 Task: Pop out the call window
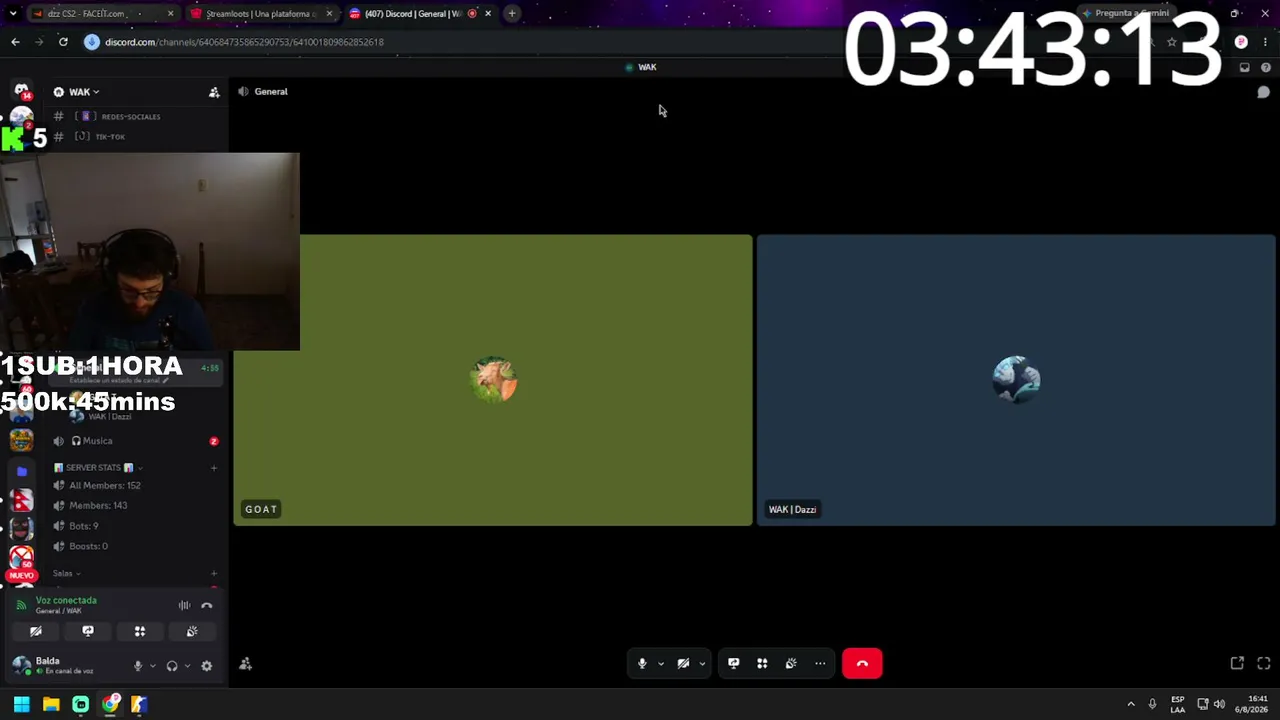point(1237,663)
